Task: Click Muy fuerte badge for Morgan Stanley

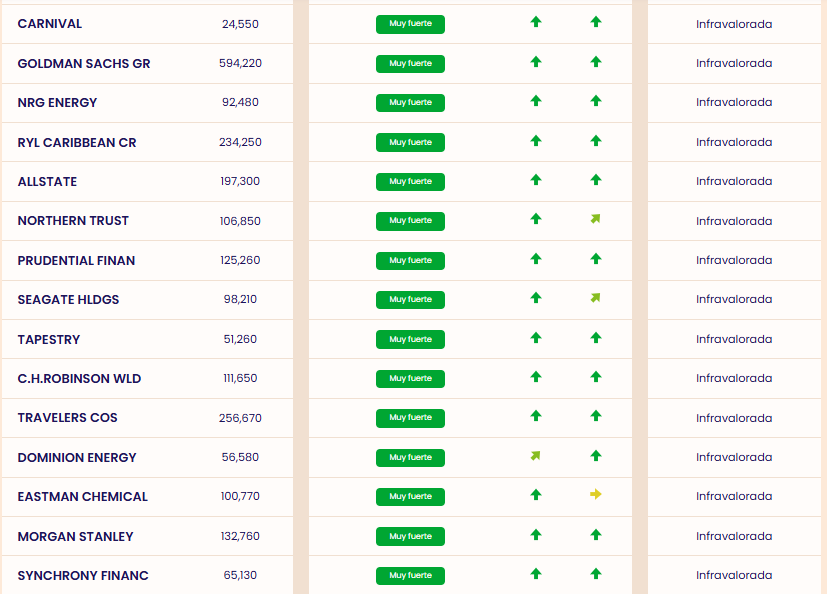Action: pyautogui.click(x=410, y=536)
